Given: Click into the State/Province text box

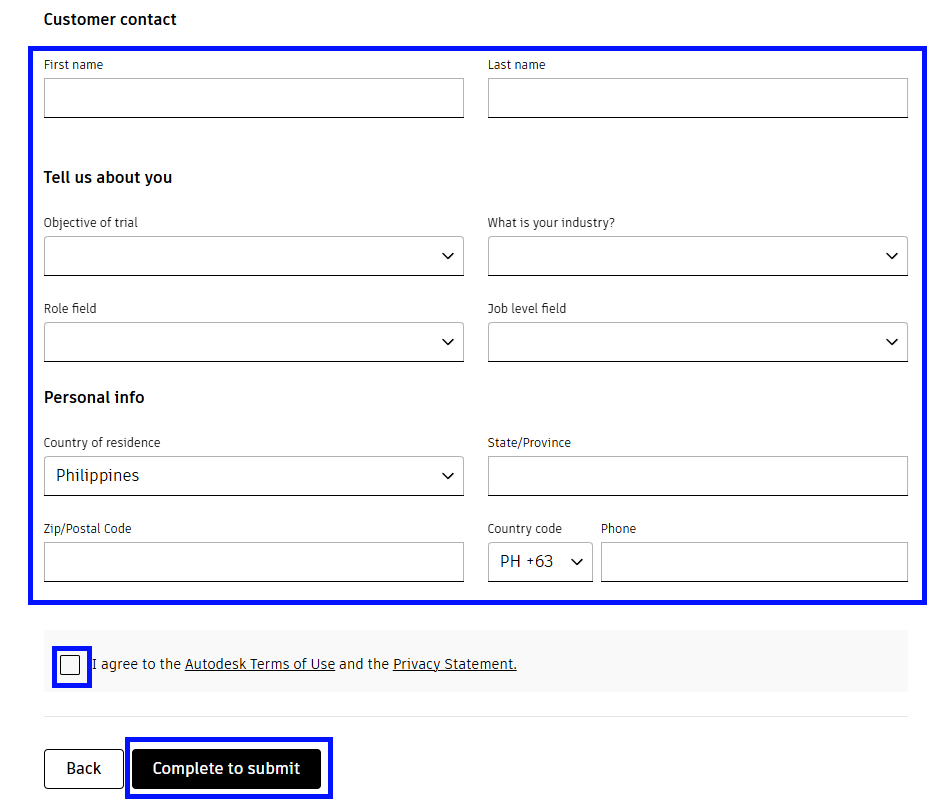Looking at the screenshot, I should click(x=697, y=476).
